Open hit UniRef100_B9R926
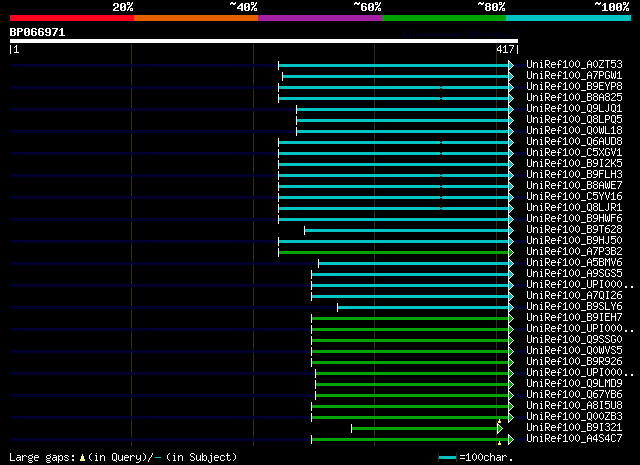Image resolution: width=640 pixels, height=465 pixels. 574,362
